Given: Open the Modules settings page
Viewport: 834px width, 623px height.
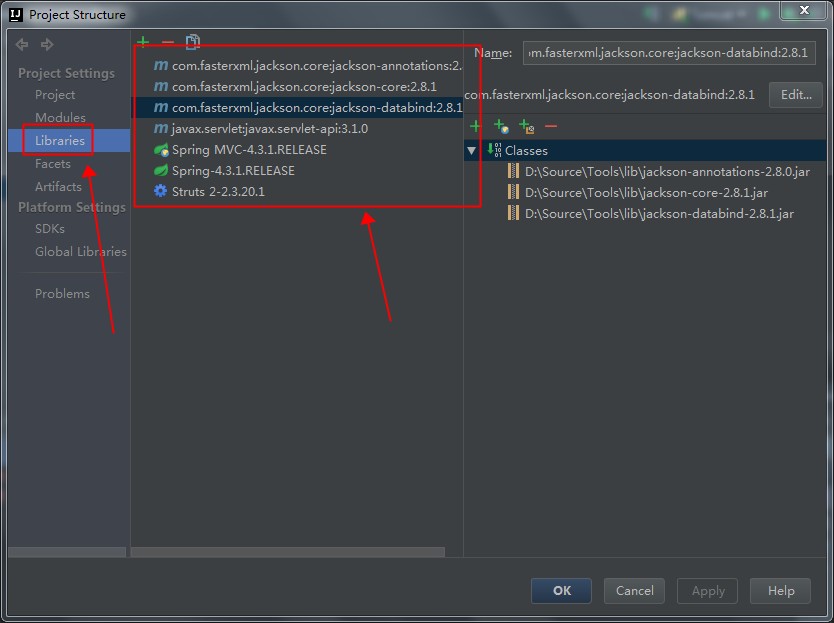Looking at the screenshot, I should [x=60, y=118].
